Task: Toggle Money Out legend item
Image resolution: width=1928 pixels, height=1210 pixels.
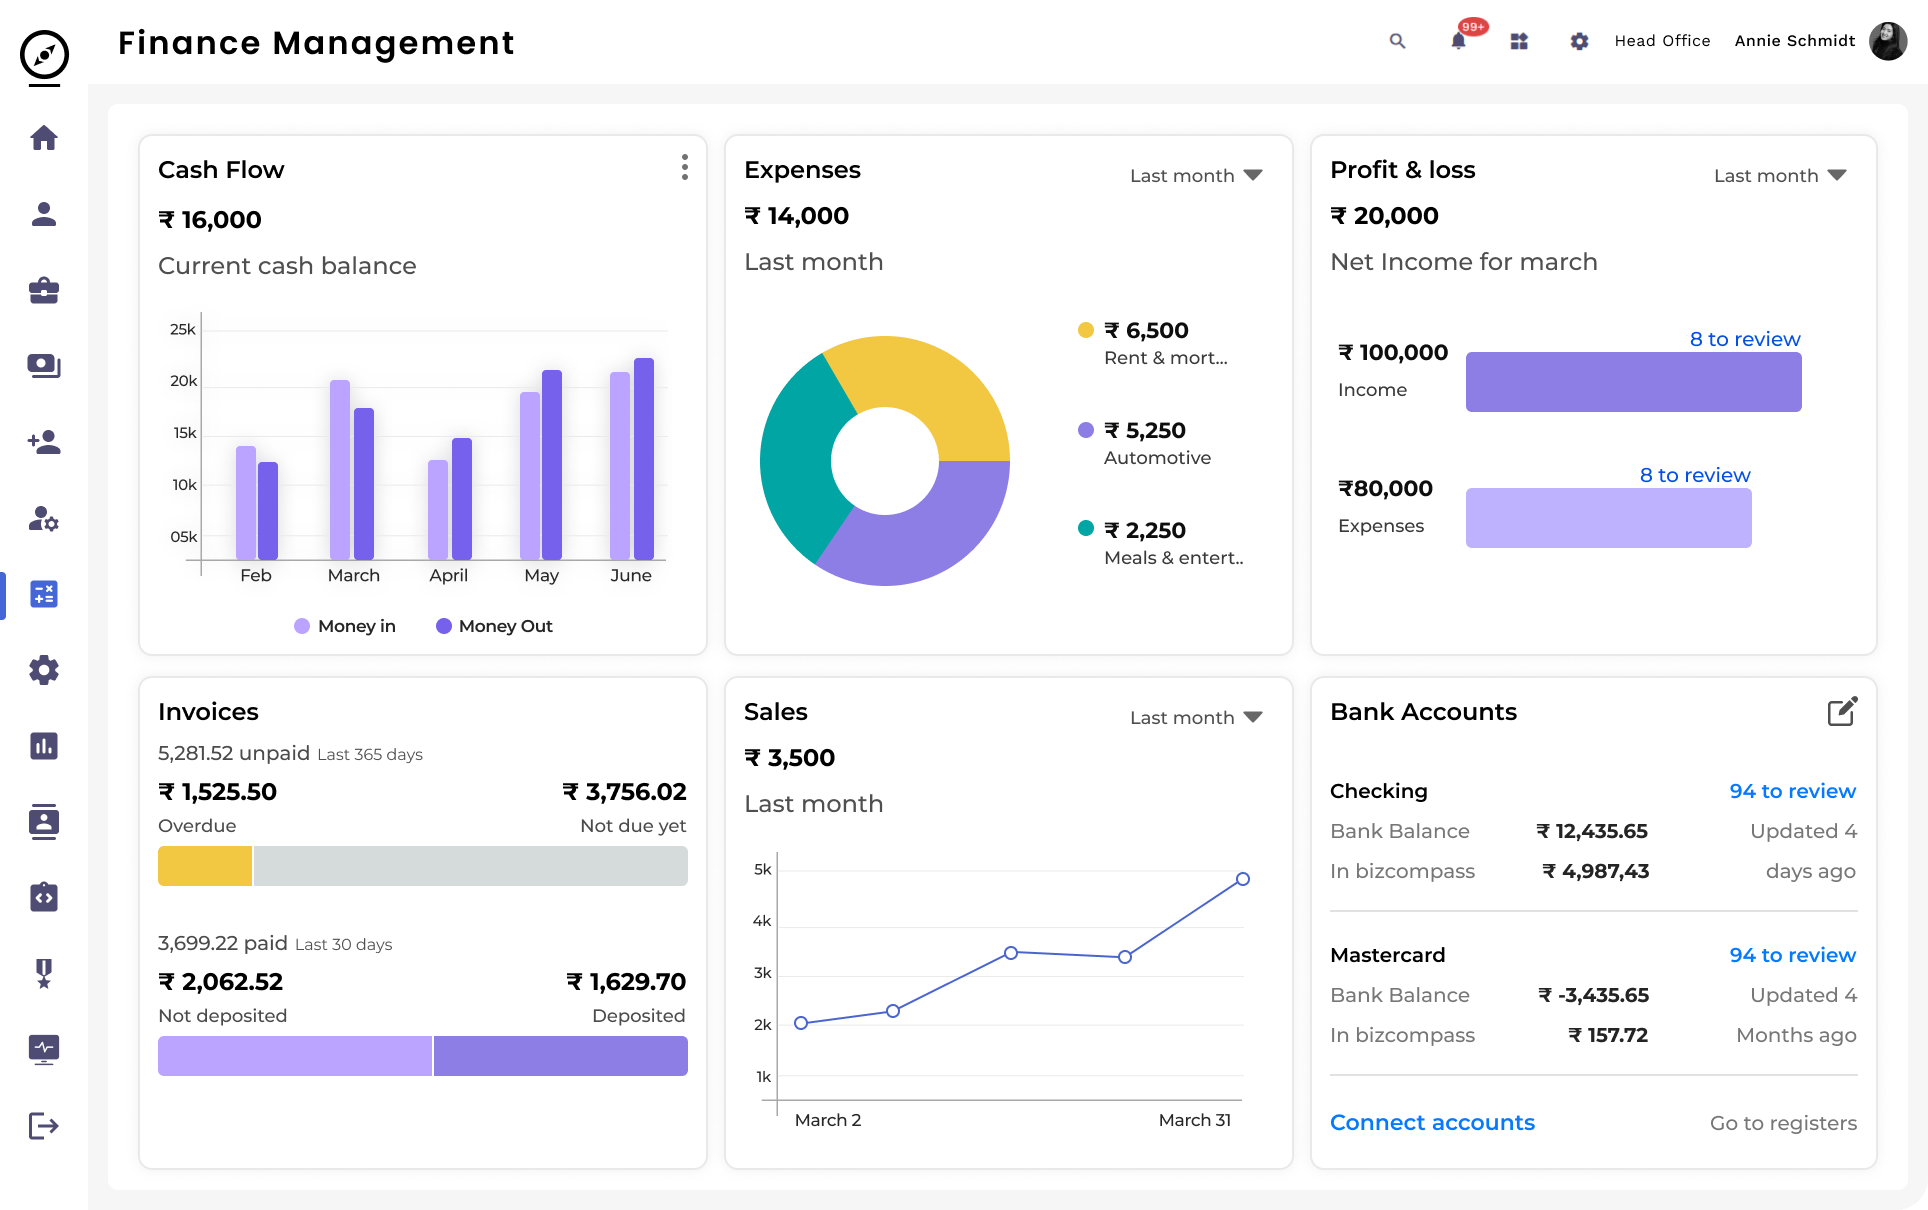Action: [x=494, y=626]
